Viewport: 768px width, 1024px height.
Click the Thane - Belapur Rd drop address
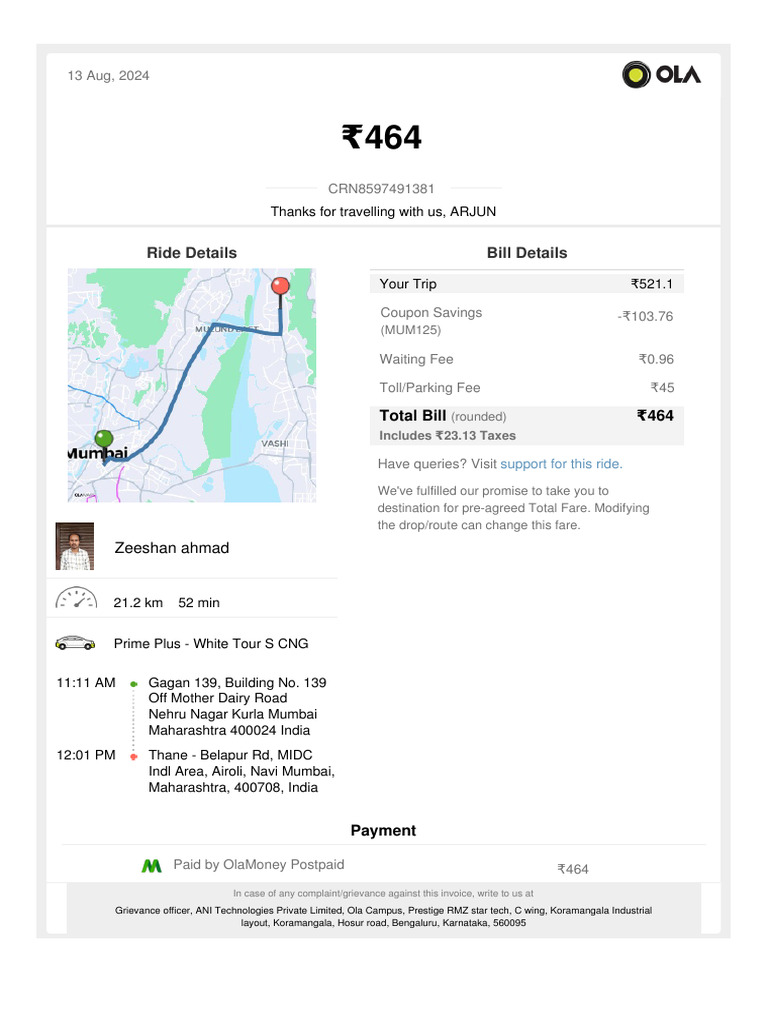click(x=242, y=771)
